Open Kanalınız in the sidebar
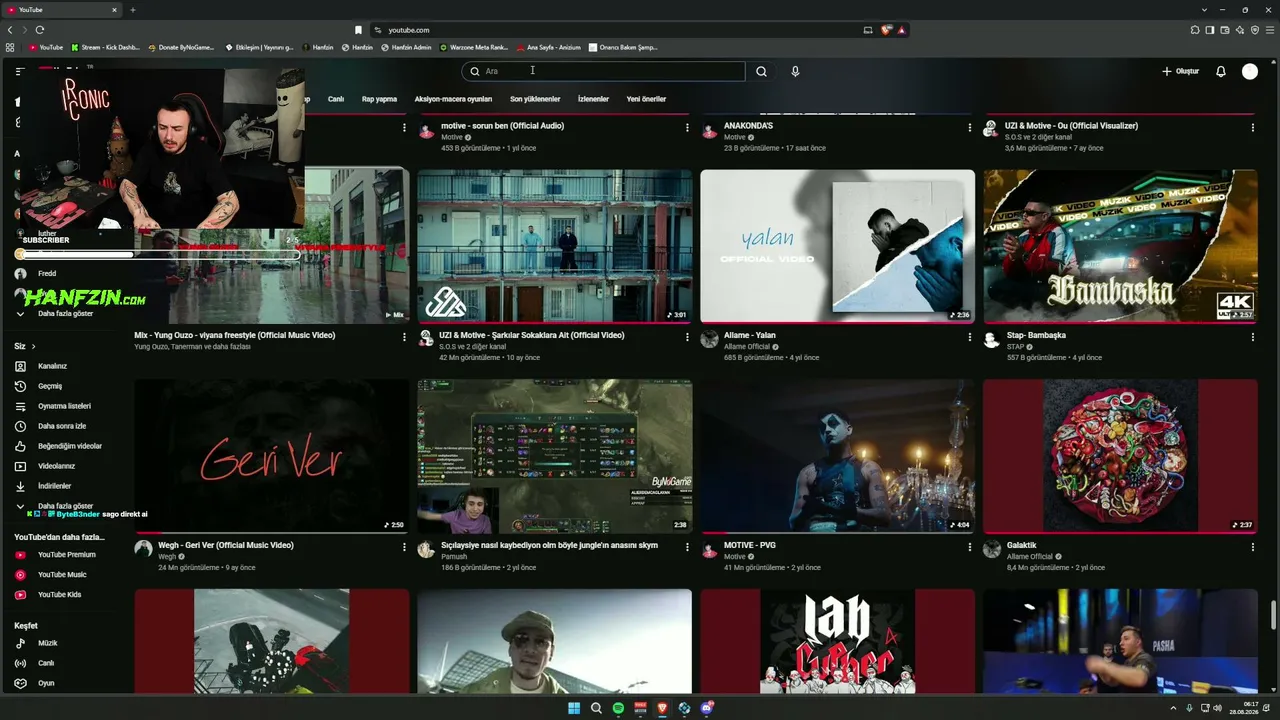The height and width of the screenshot is (720, 1280). coord(66,366)
